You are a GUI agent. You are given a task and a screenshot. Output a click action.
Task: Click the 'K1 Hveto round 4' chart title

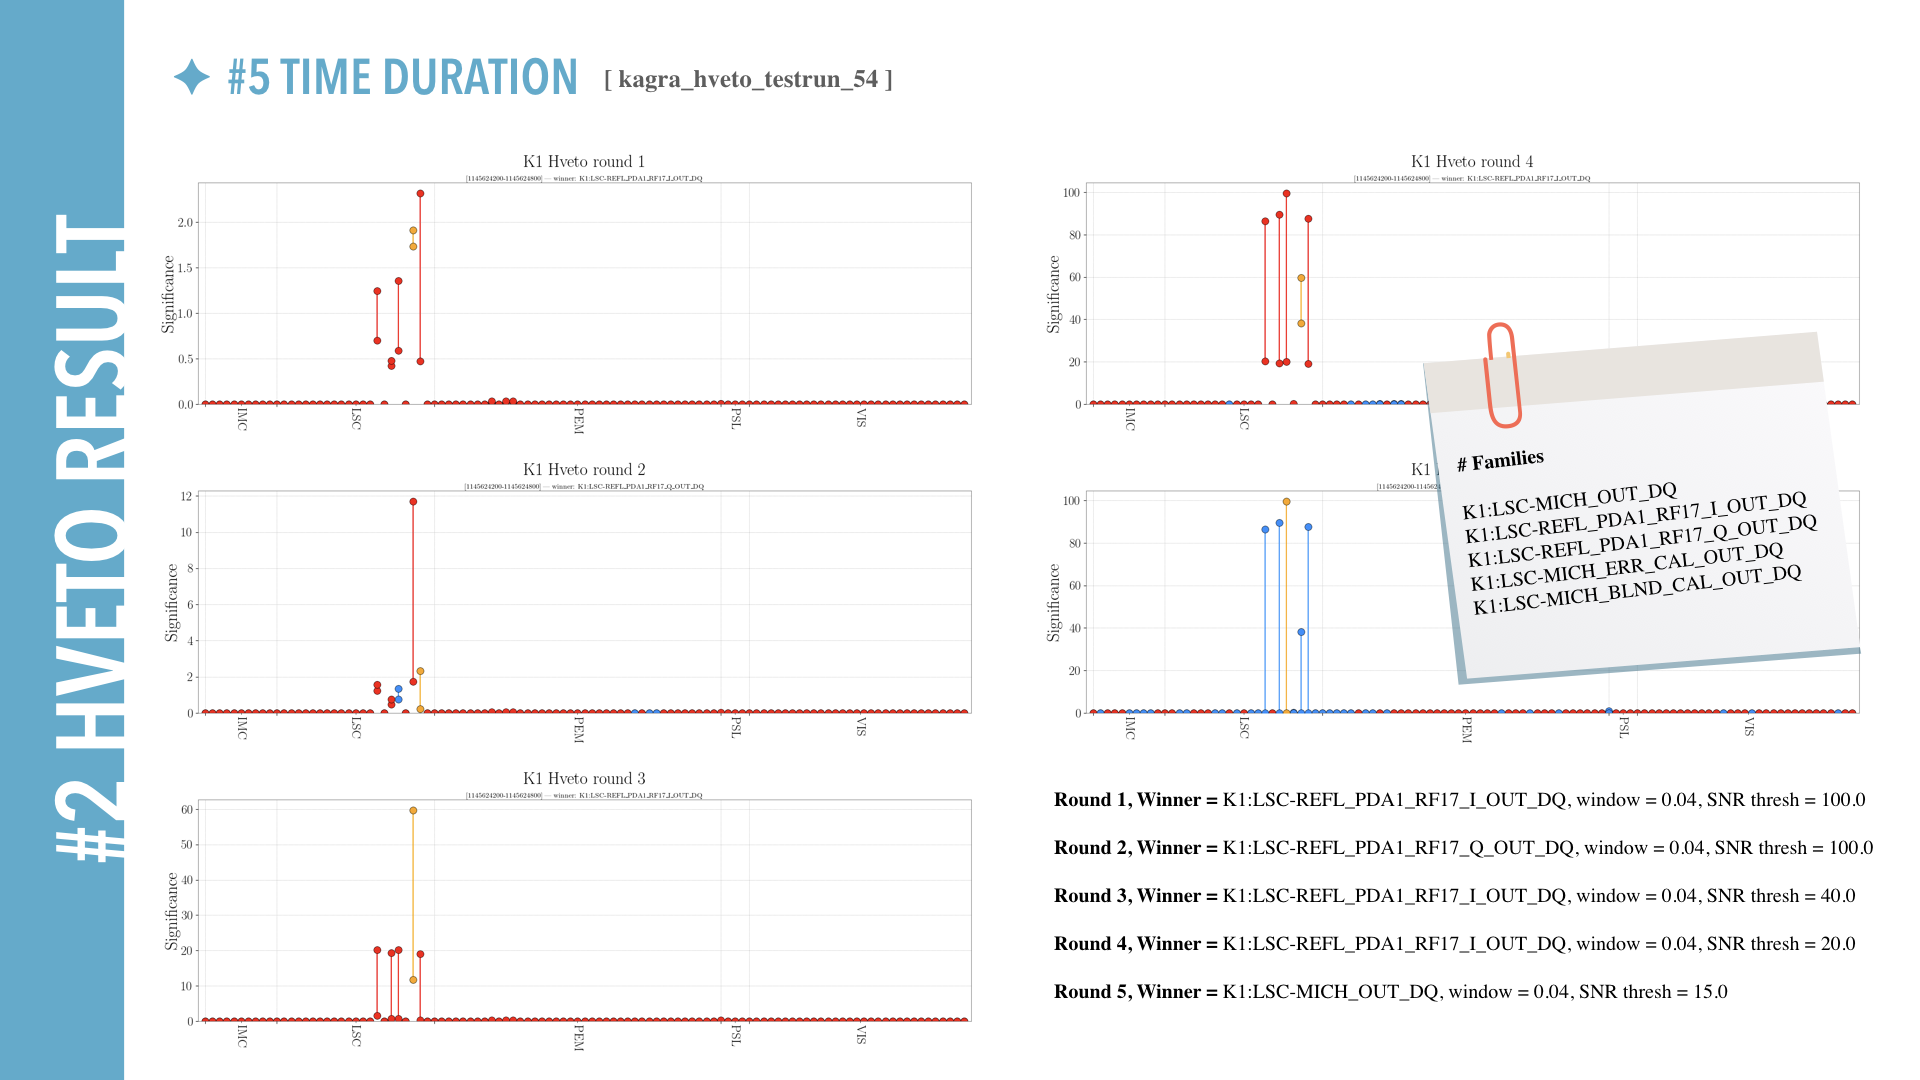pyautogui.click(x=1472, y=161)
